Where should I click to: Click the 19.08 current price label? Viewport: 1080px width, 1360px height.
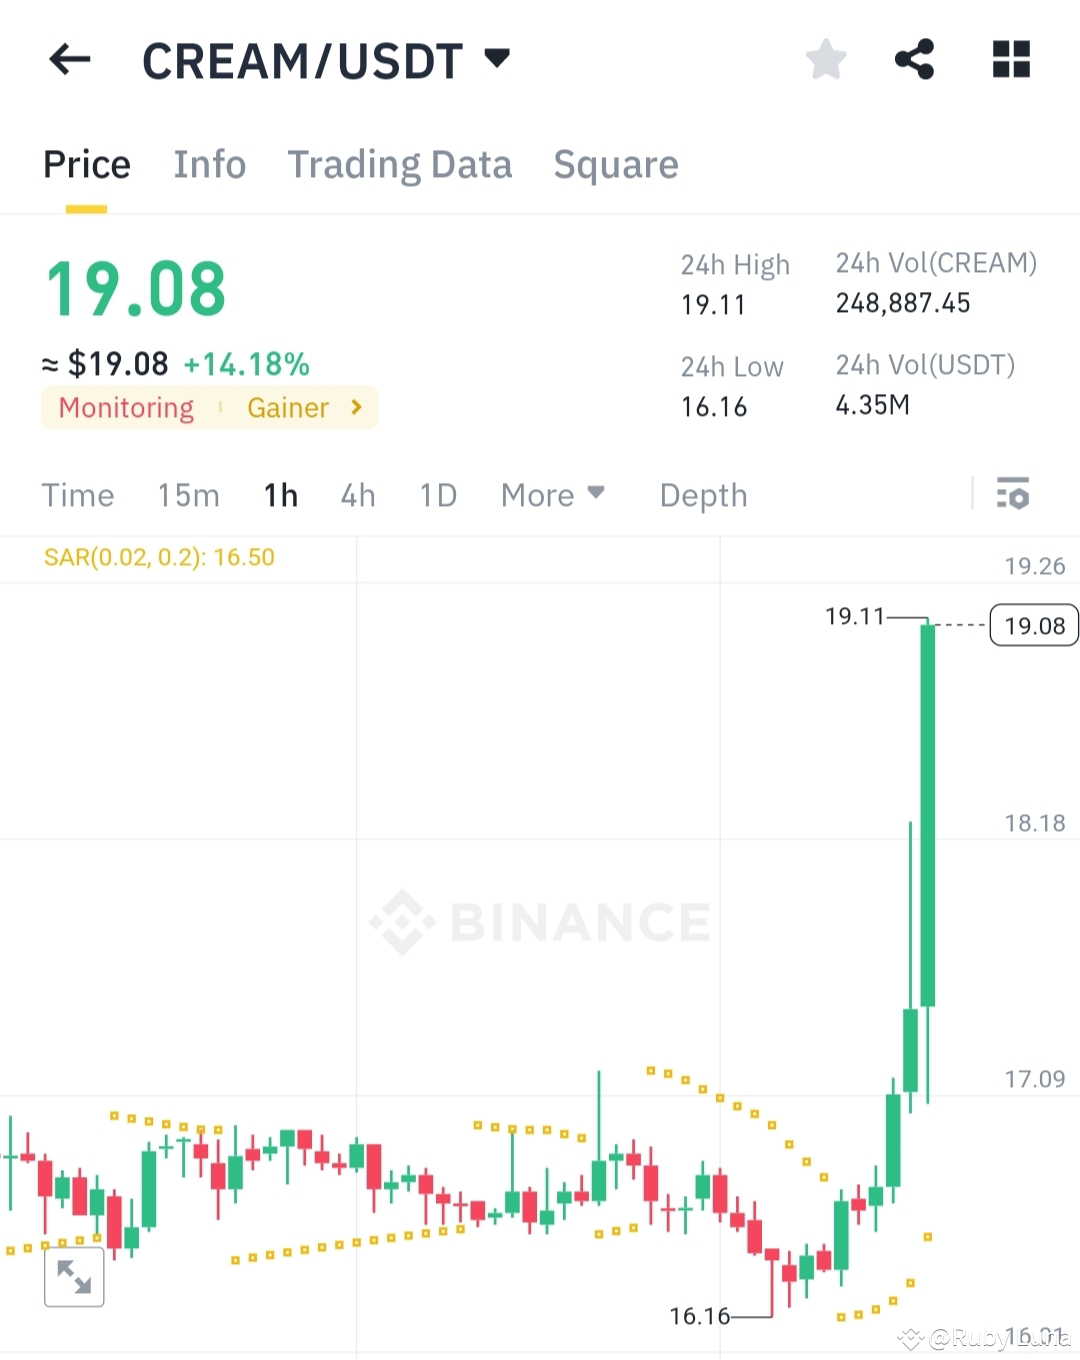[1034, 625]
